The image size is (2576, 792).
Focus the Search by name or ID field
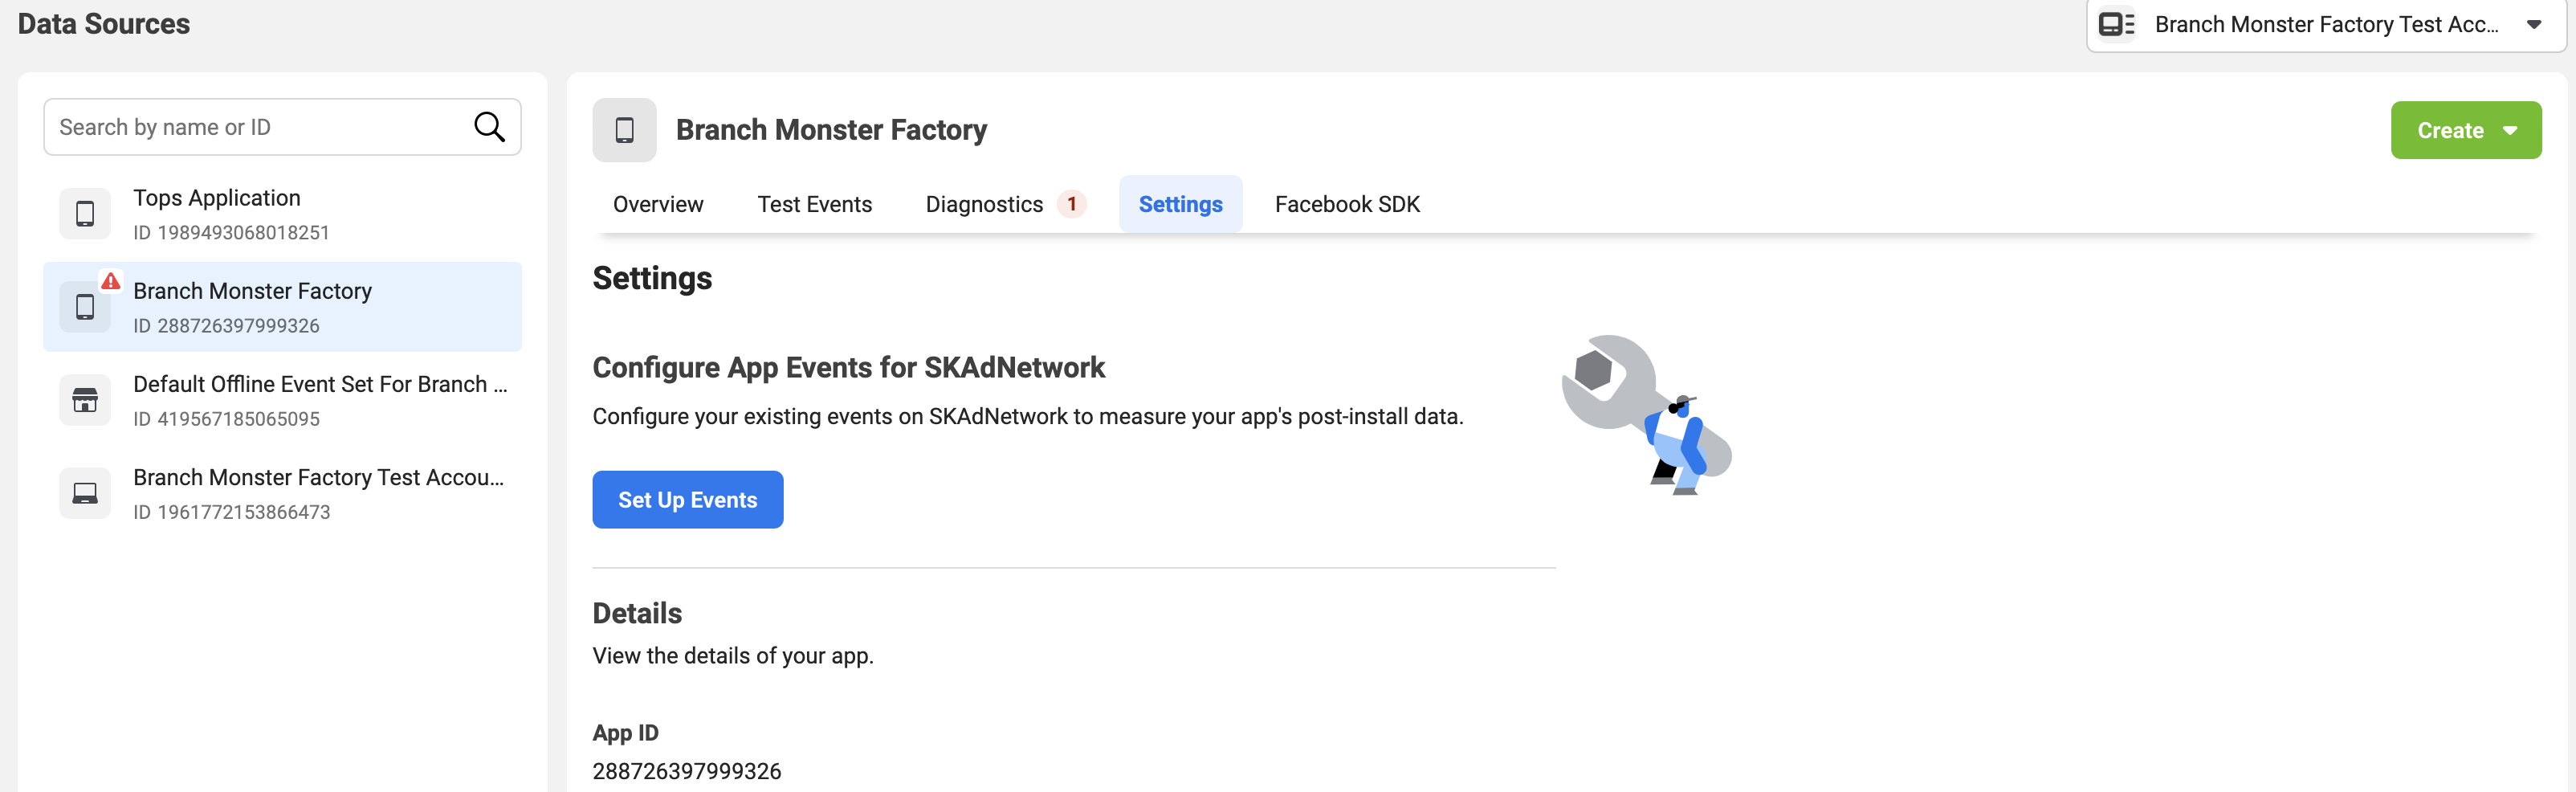(282, 127)
